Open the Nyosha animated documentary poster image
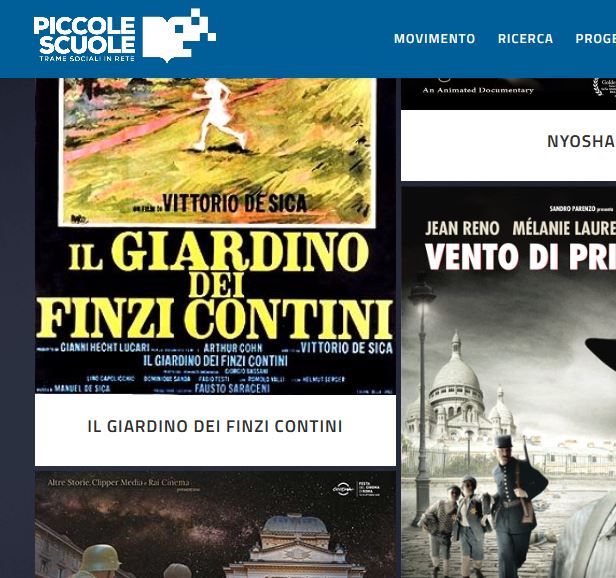This screenshot has height=578, width=616. coord(508,94)
